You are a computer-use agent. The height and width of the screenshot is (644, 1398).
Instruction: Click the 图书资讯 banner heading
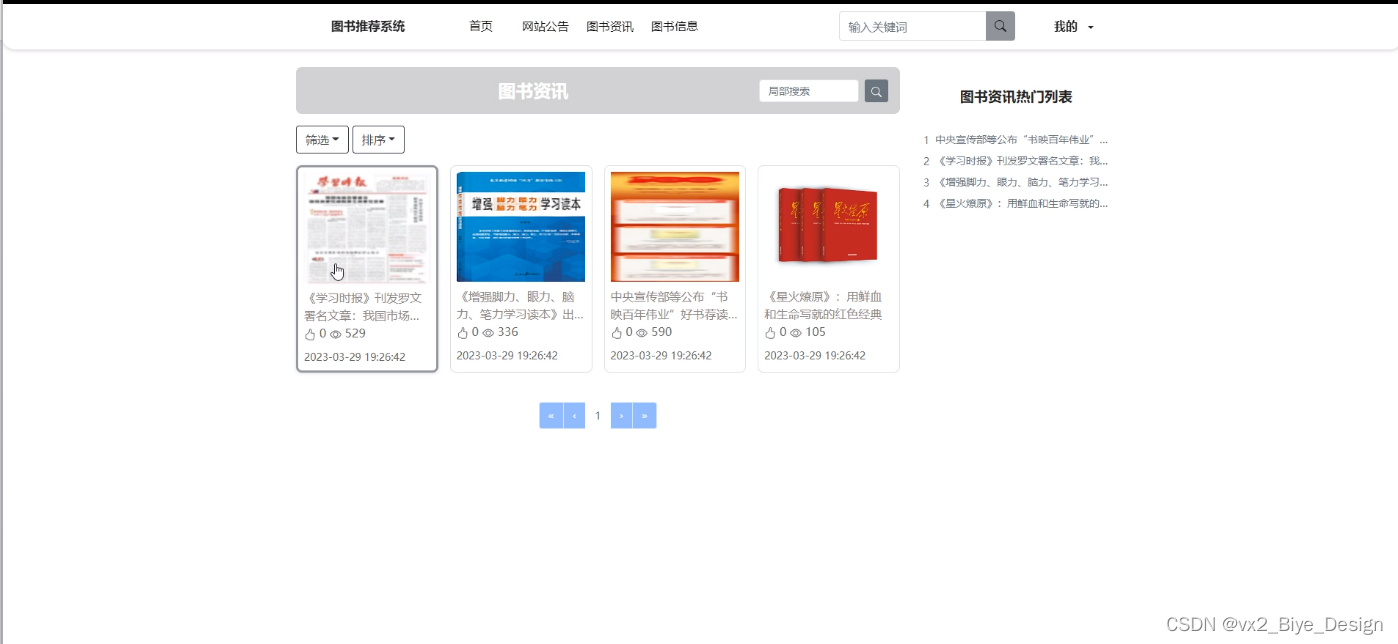[533, 92]
